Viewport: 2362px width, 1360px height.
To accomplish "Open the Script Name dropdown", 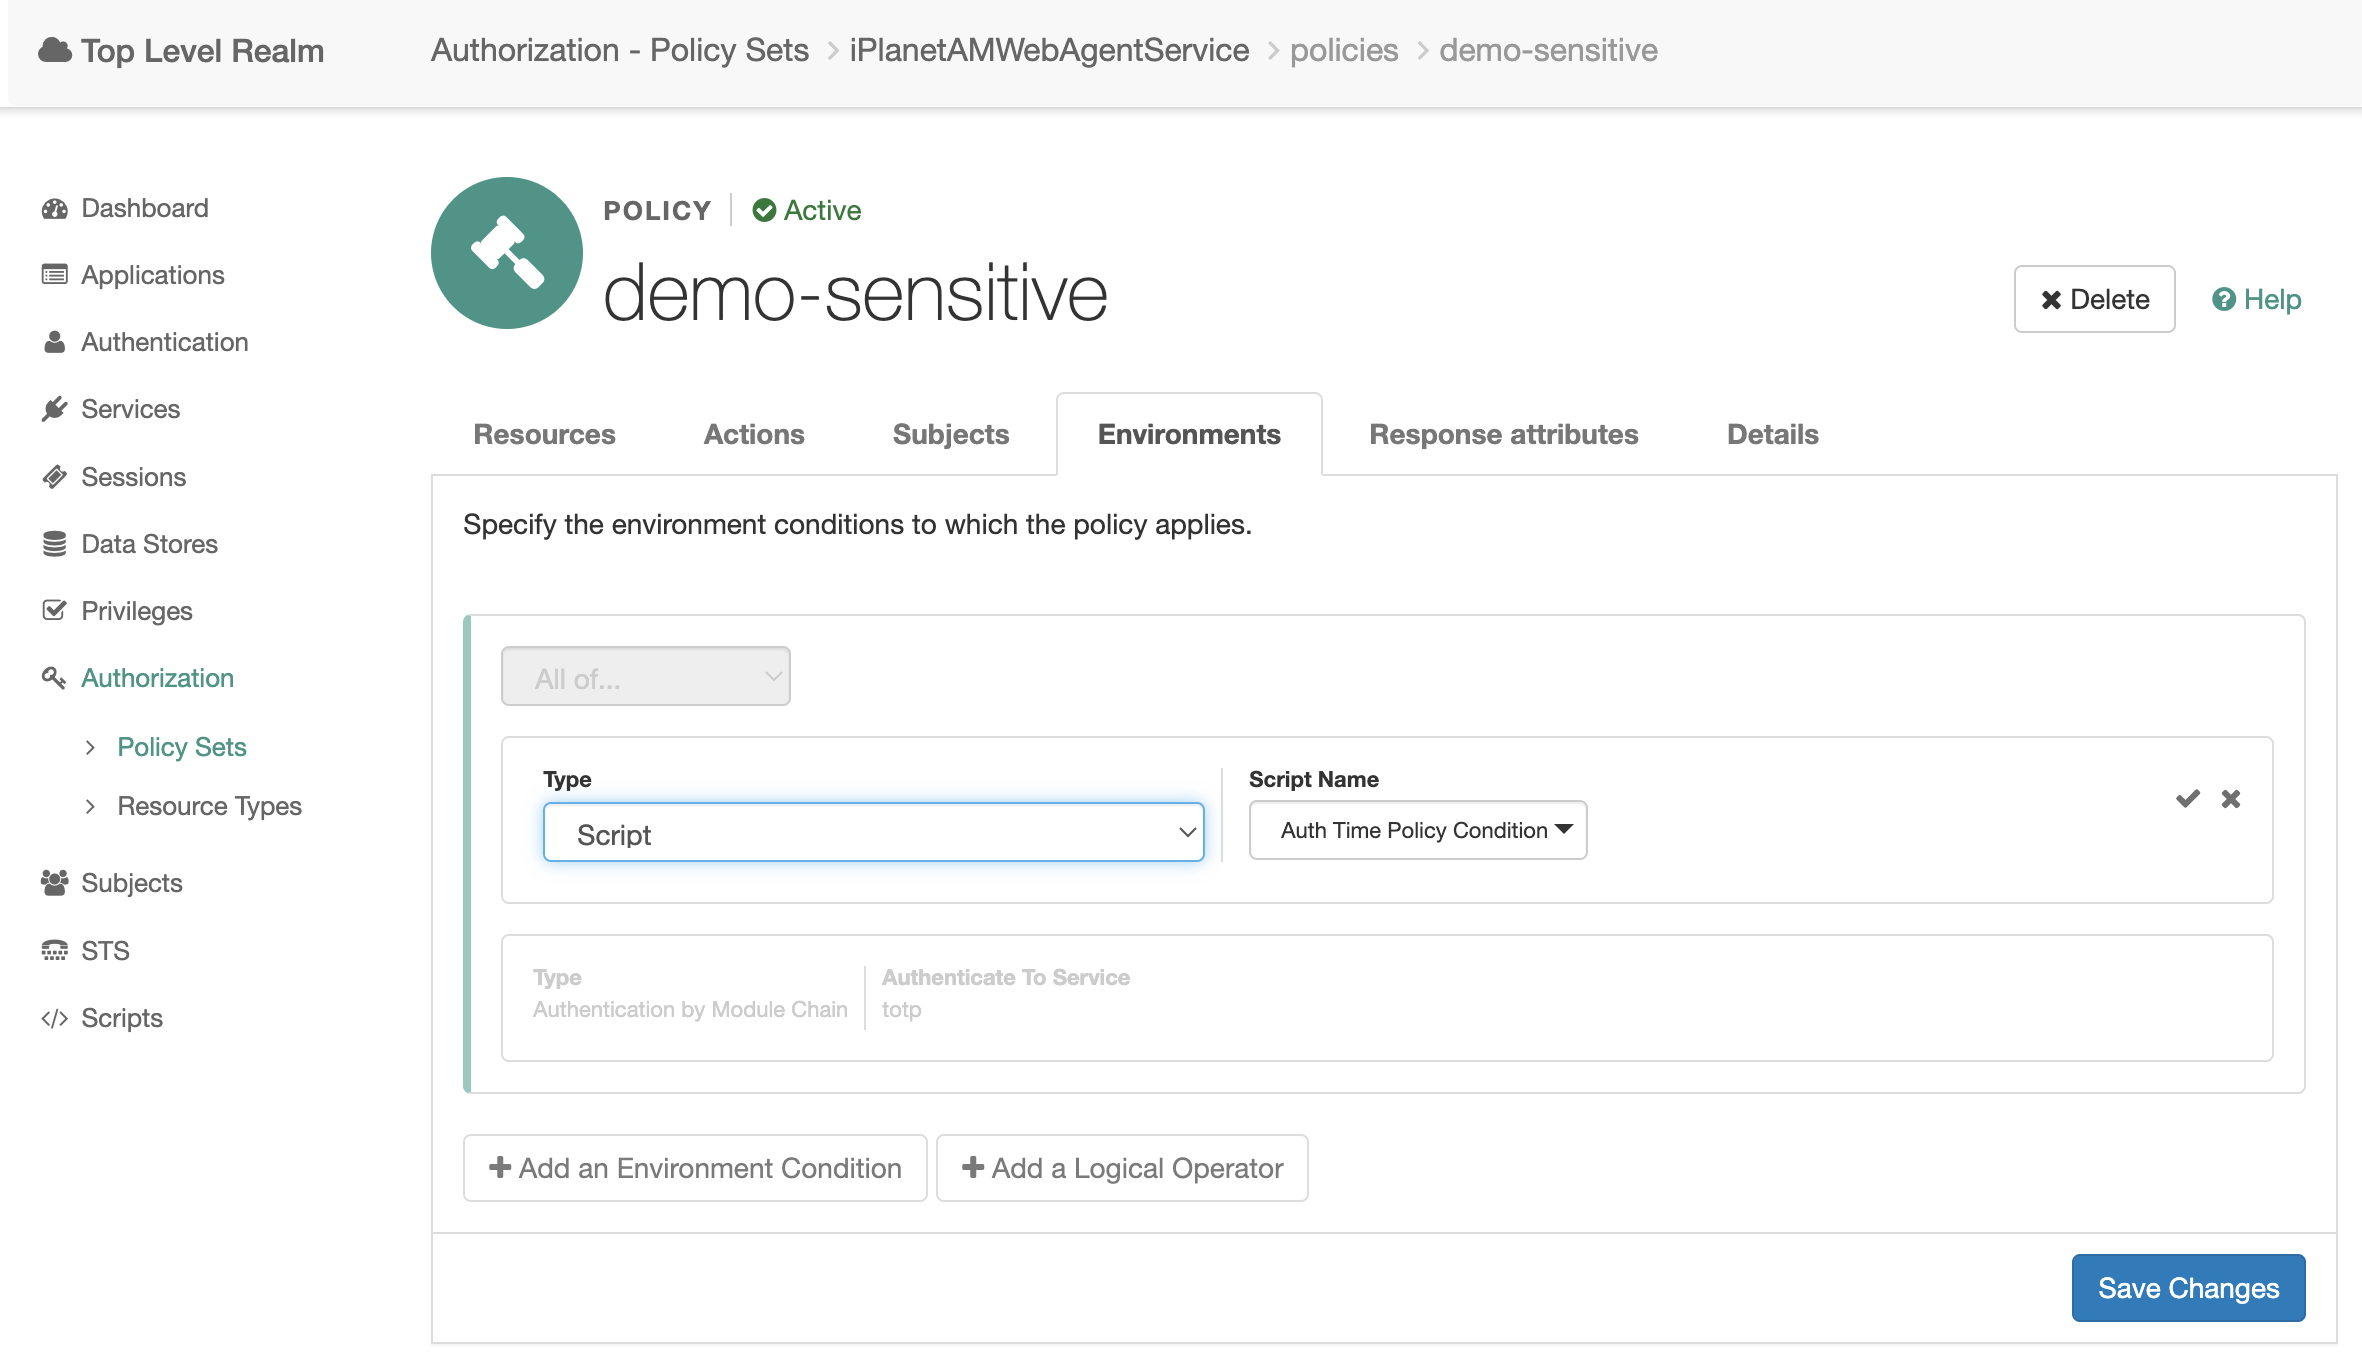I will click(1417, 830).
